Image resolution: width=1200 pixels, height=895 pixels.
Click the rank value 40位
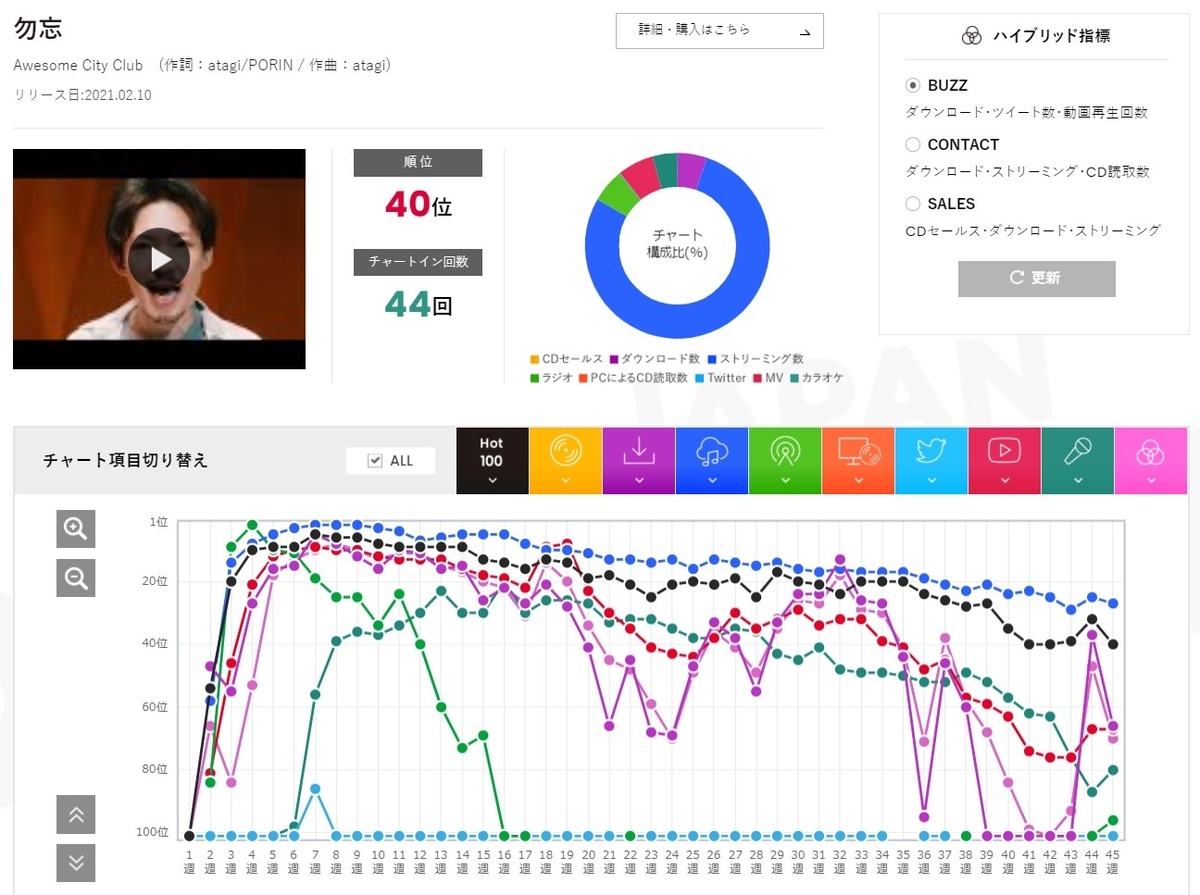(418, 205)
